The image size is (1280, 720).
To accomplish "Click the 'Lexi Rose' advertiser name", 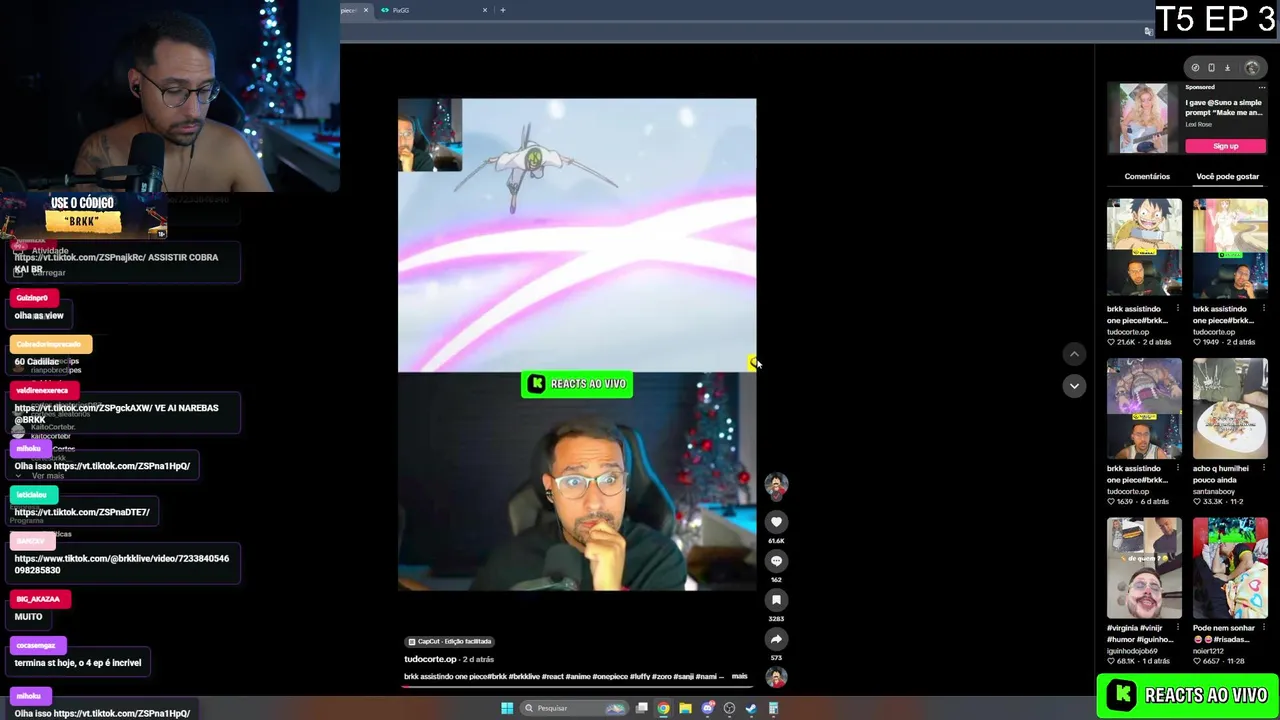I will point(1199,124).
